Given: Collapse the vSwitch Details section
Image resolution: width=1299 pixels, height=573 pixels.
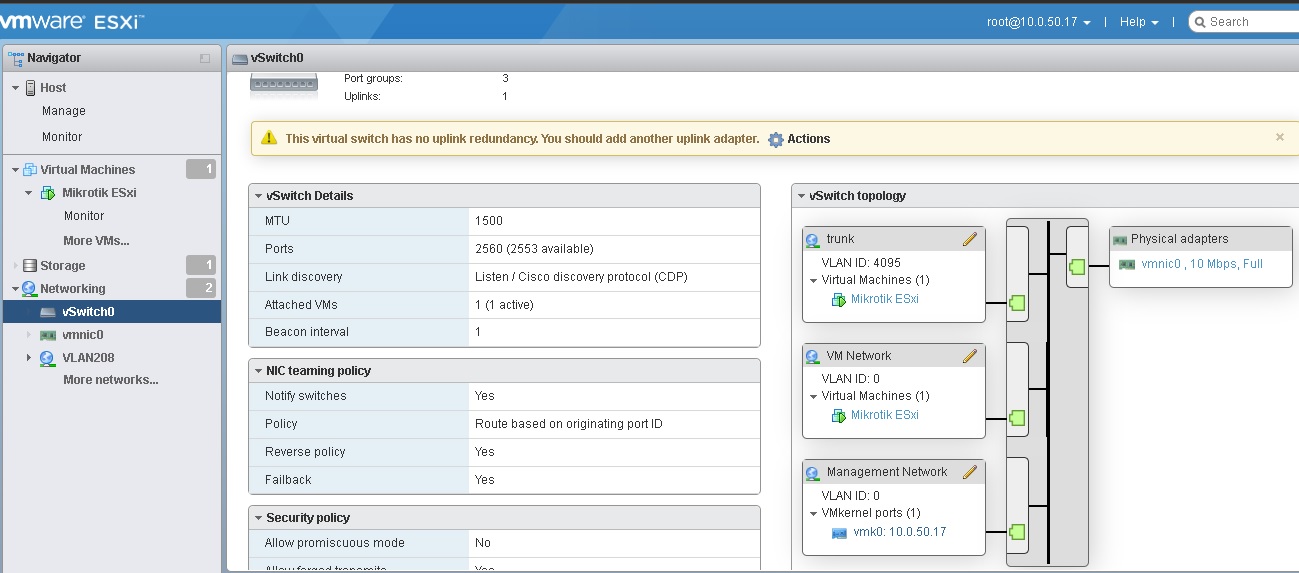Looking at the screenshot, I should click(258, 196).
